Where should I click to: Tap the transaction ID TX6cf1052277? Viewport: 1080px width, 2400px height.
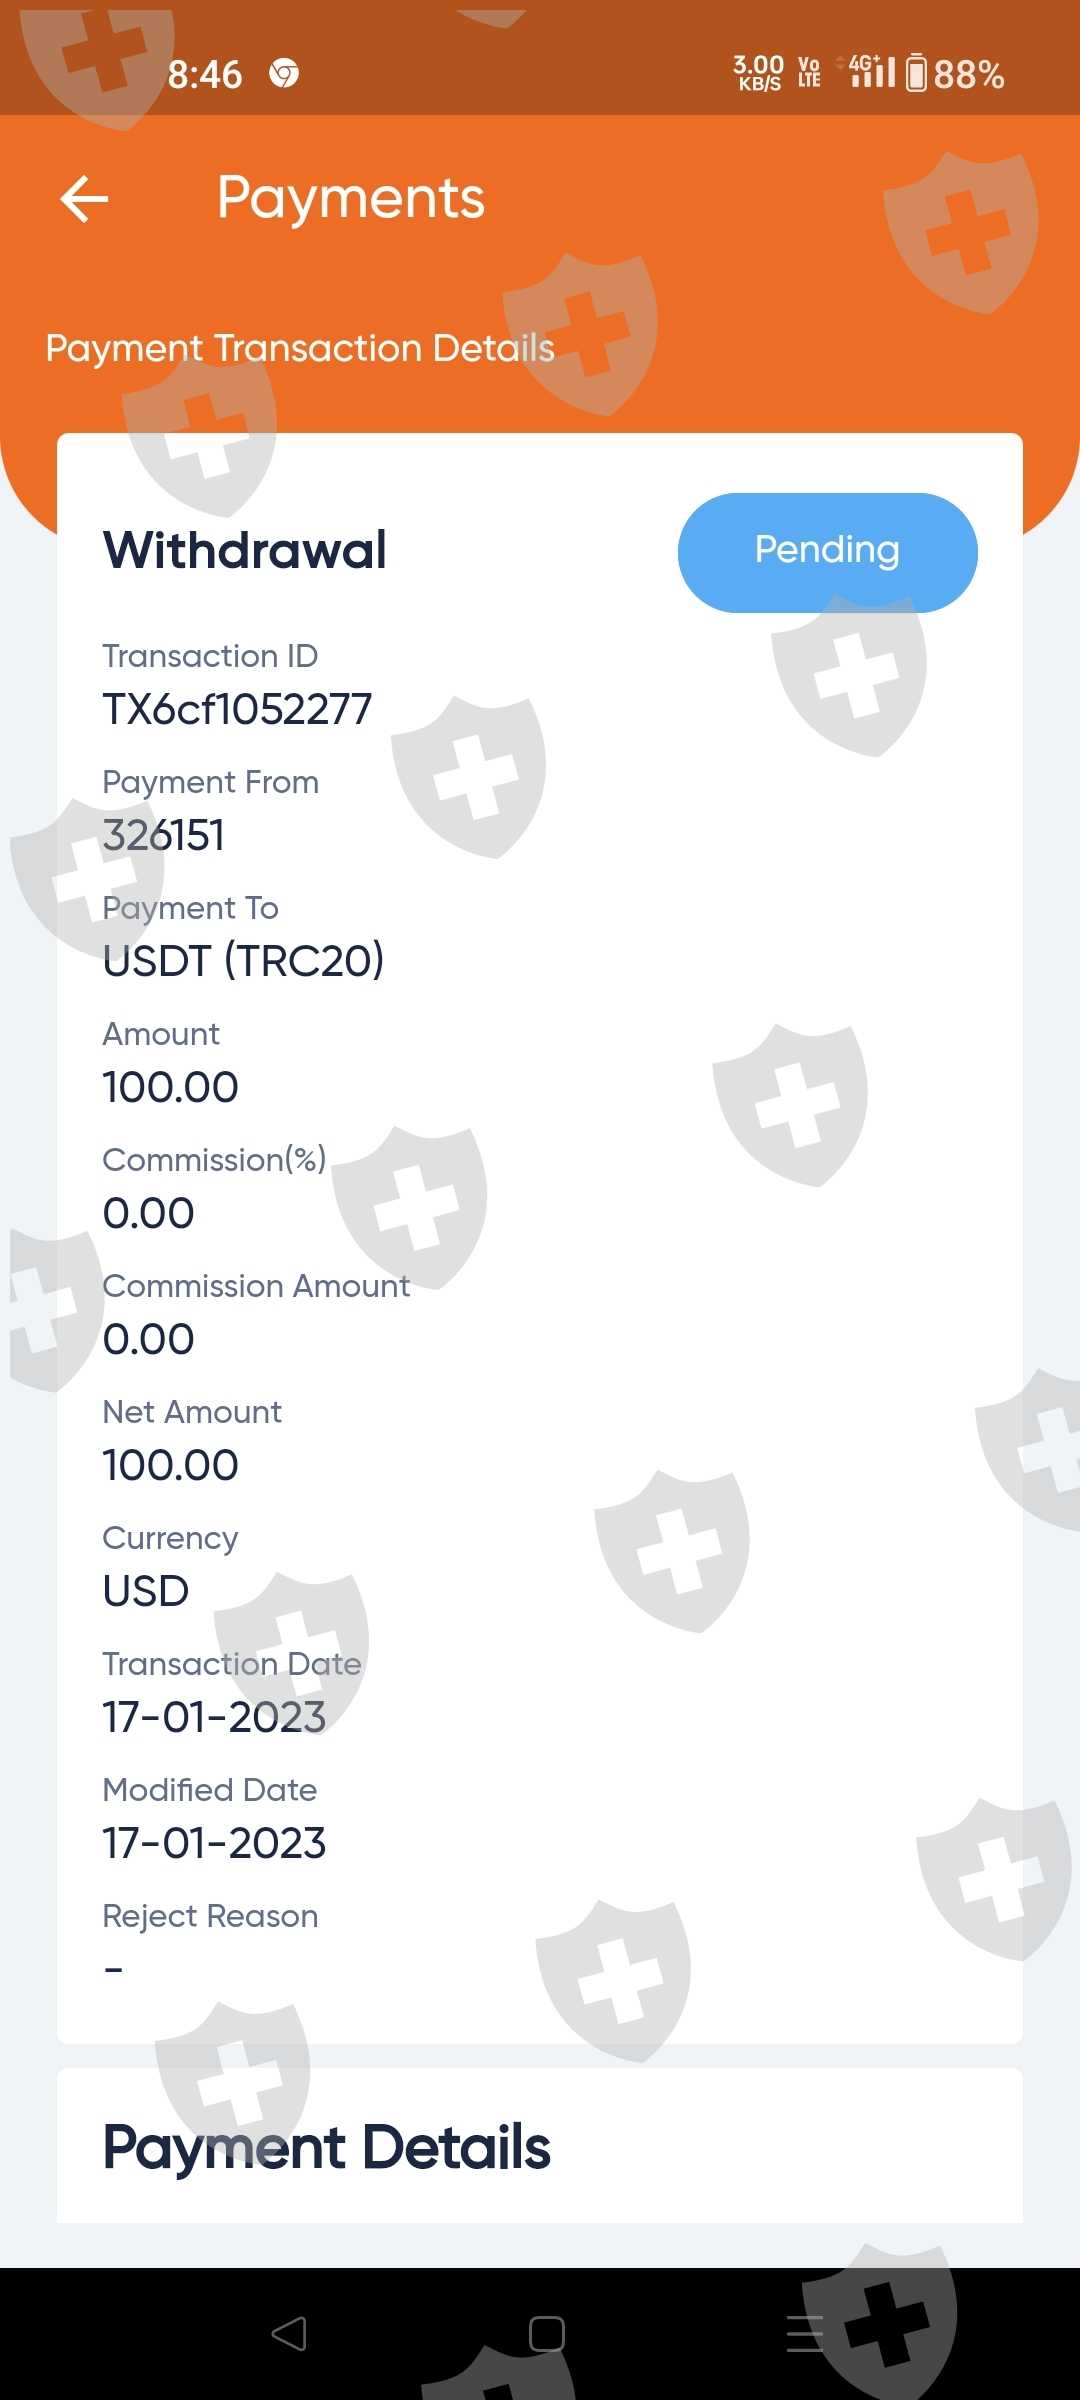point(237,710)
